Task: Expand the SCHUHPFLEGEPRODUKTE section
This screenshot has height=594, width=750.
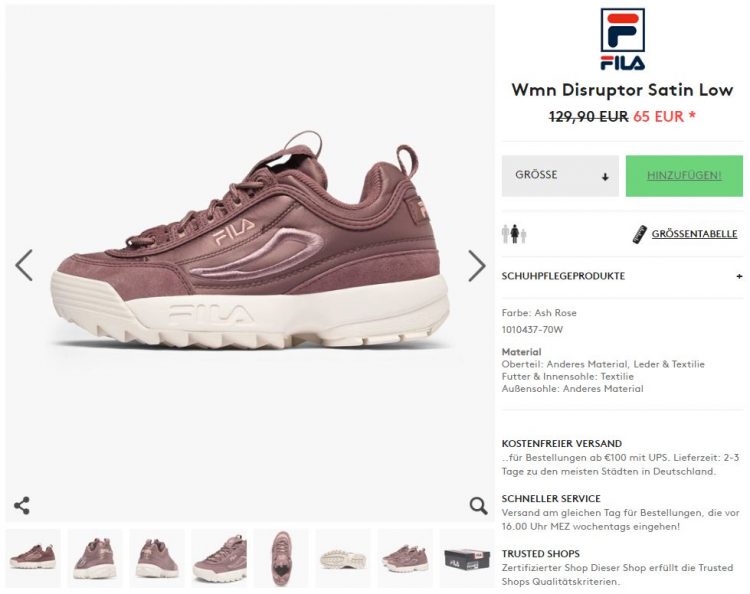Action: pos(622,276)
